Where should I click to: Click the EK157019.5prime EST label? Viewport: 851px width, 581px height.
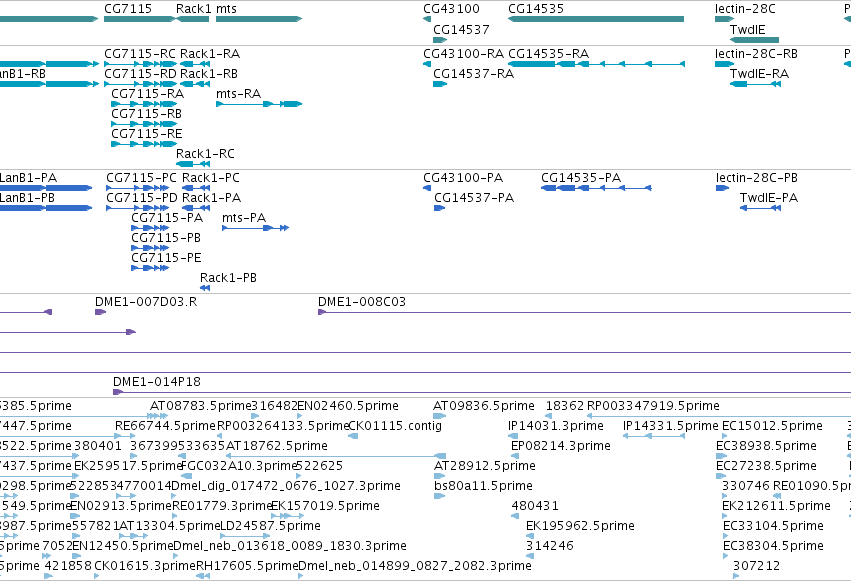pos(325,506)
